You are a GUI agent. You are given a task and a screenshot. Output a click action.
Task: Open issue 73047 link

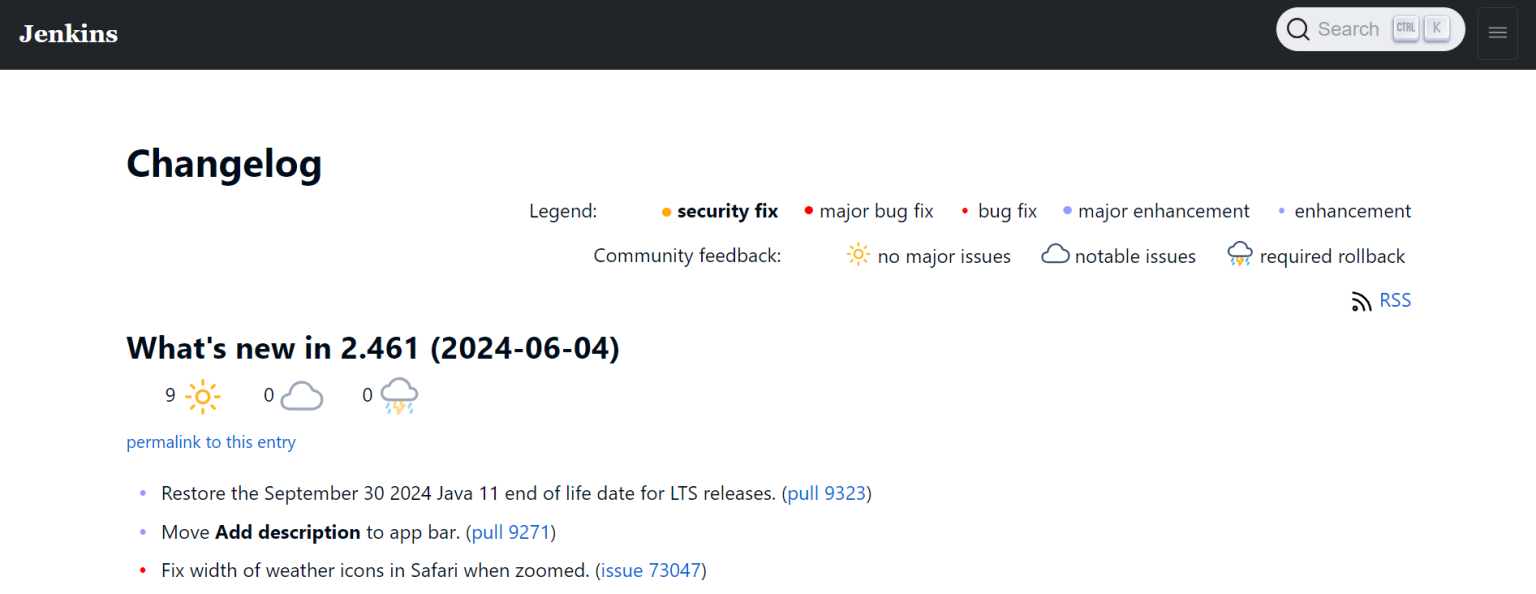[650, 570]
